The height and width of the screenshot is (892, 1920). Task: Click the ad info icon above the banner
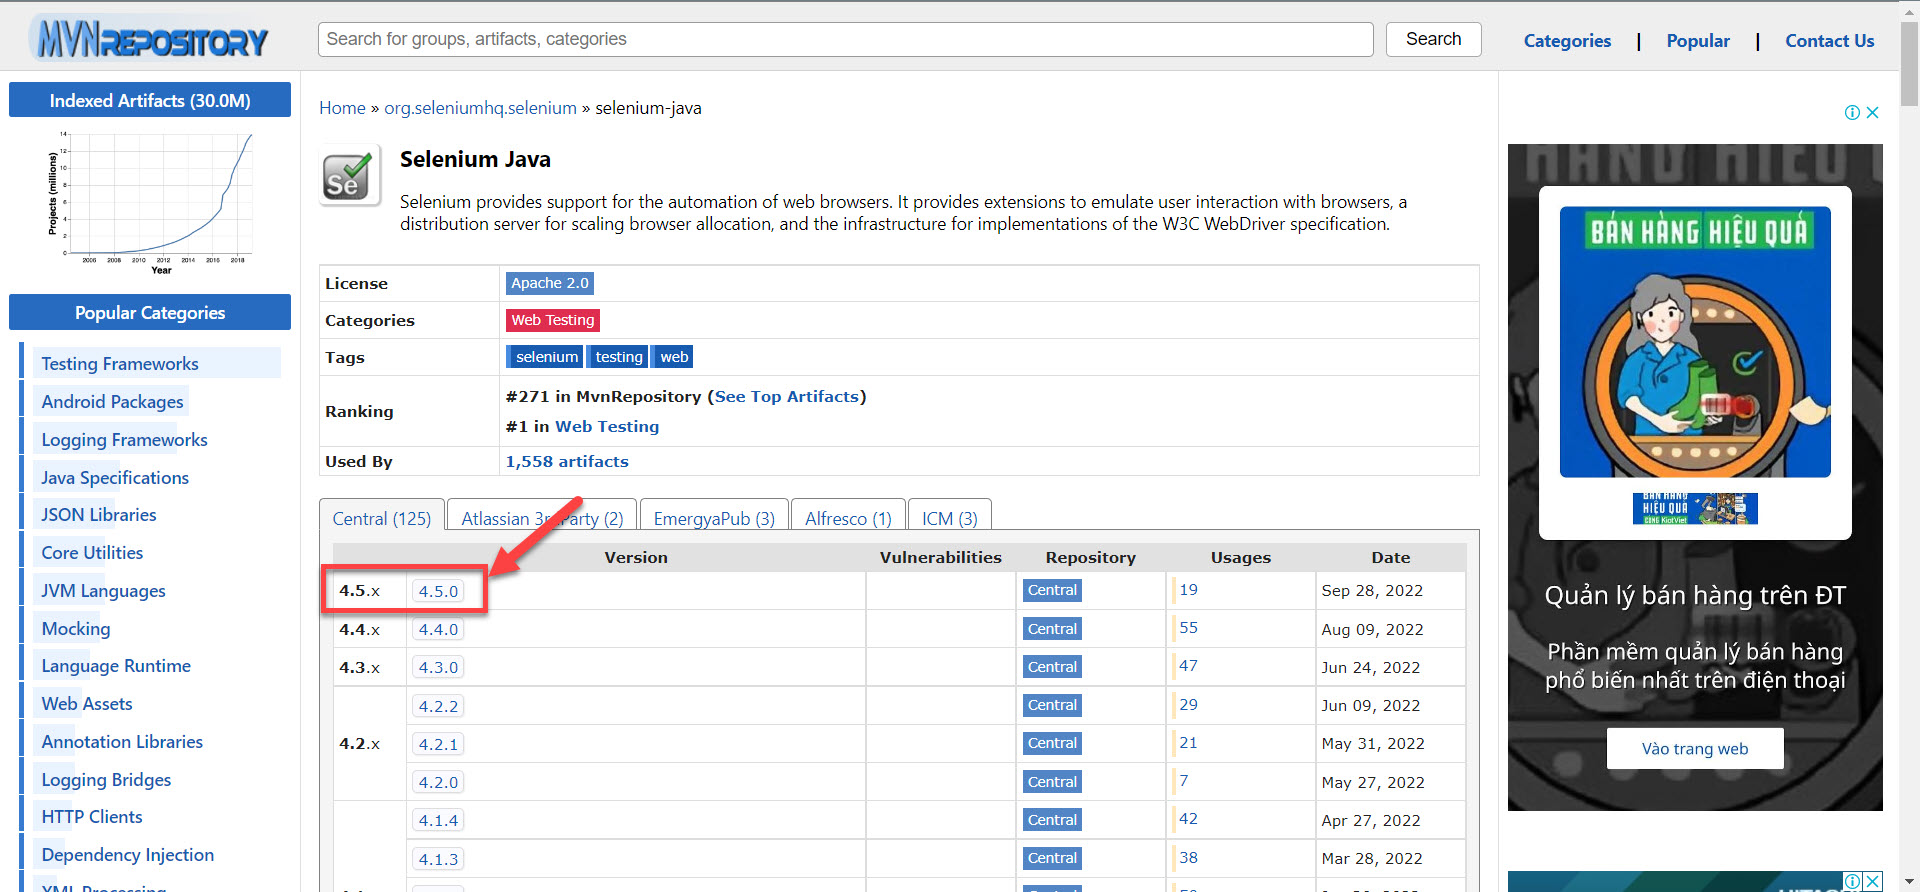1852,112
